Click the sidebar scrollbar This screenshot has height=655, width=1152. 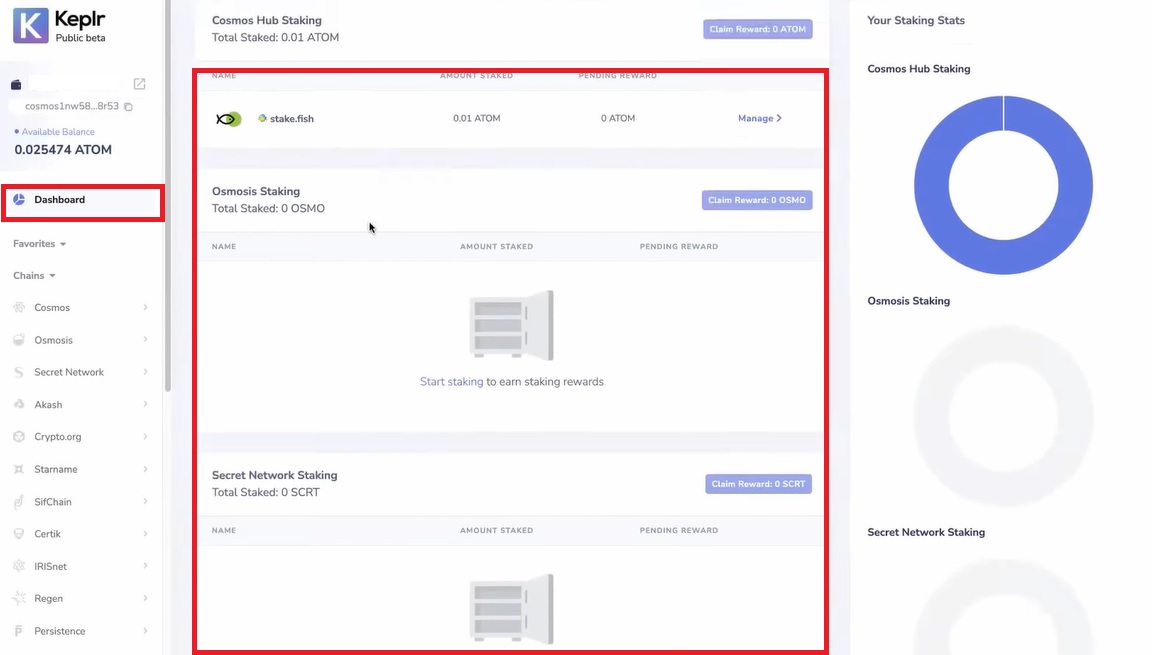(x=168, y=195)
